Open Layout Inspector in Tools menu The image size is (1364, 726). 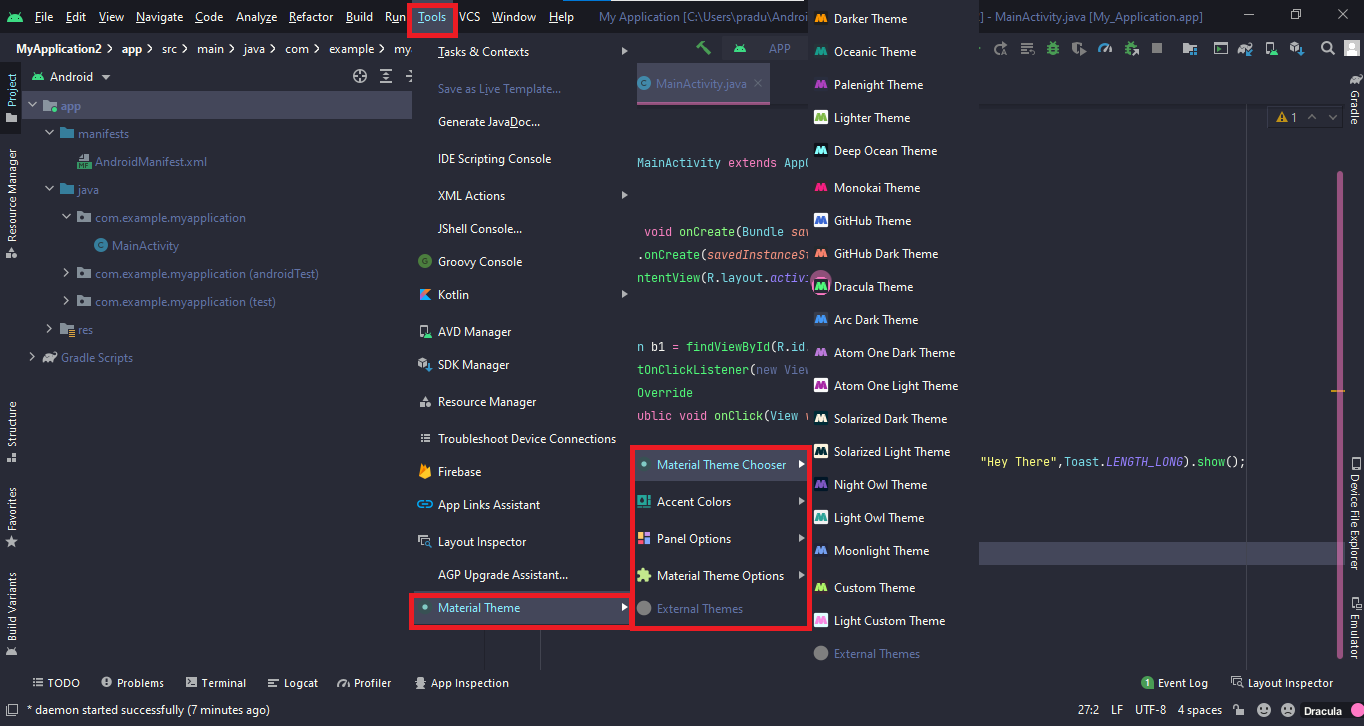click(521, 542)
